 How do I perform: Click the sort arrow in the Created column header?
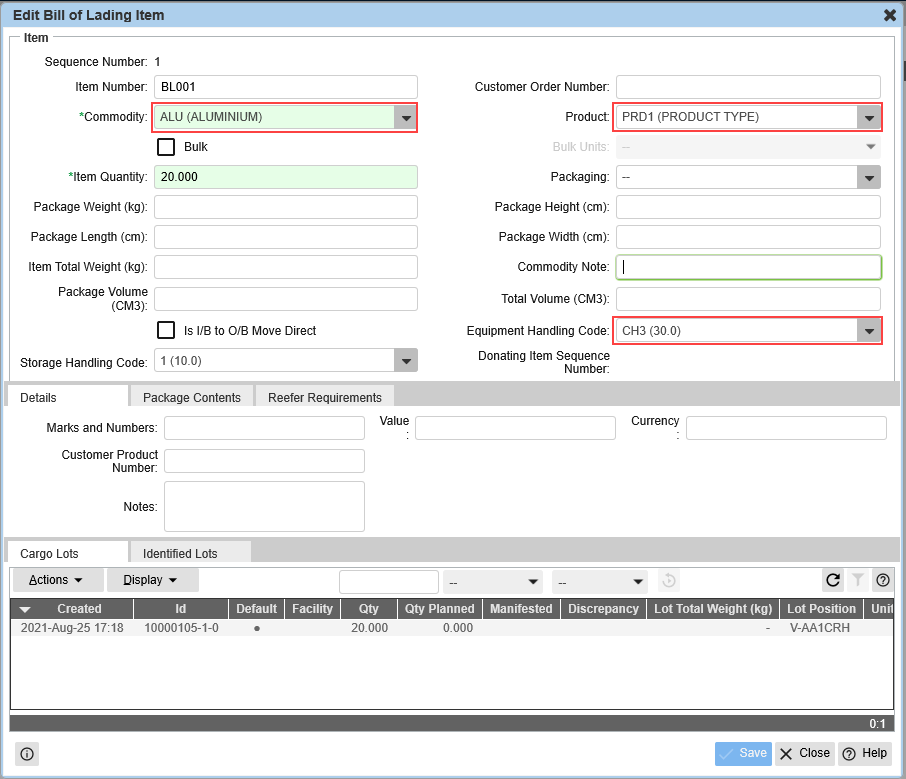click(x=25, y=609)
